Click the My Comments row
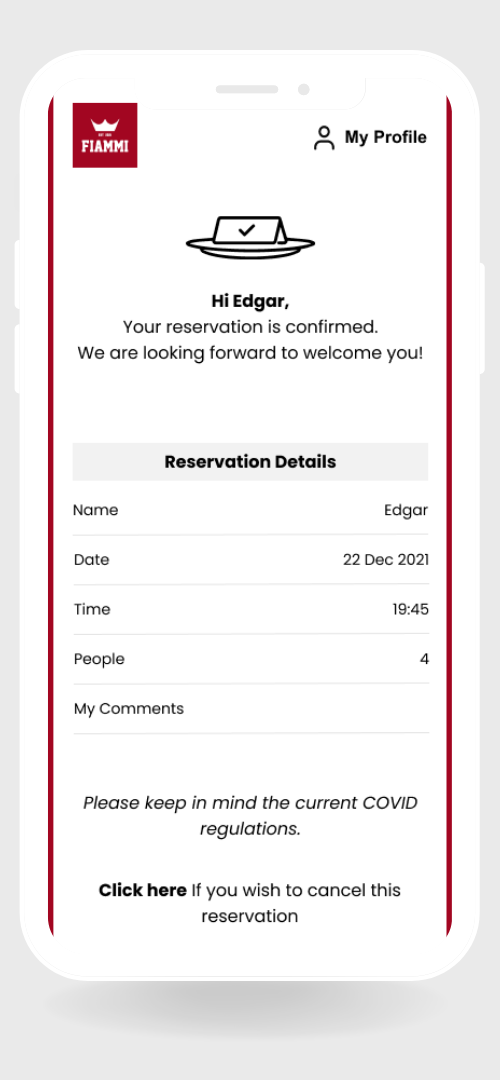Image resolution: width=500 pixels, height=1080 pixels. tap(251, 709)
